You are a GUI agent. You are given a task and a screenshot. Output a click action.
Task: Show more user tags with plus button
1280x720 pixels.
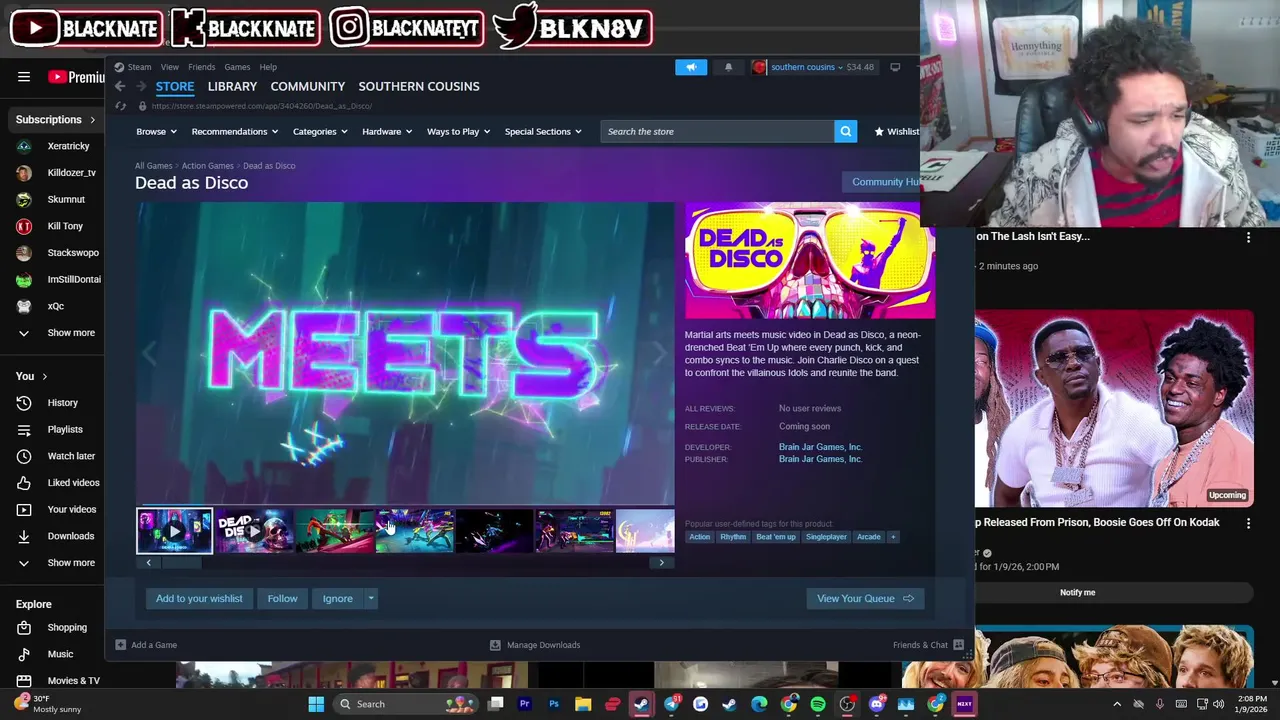coord(893,537)
